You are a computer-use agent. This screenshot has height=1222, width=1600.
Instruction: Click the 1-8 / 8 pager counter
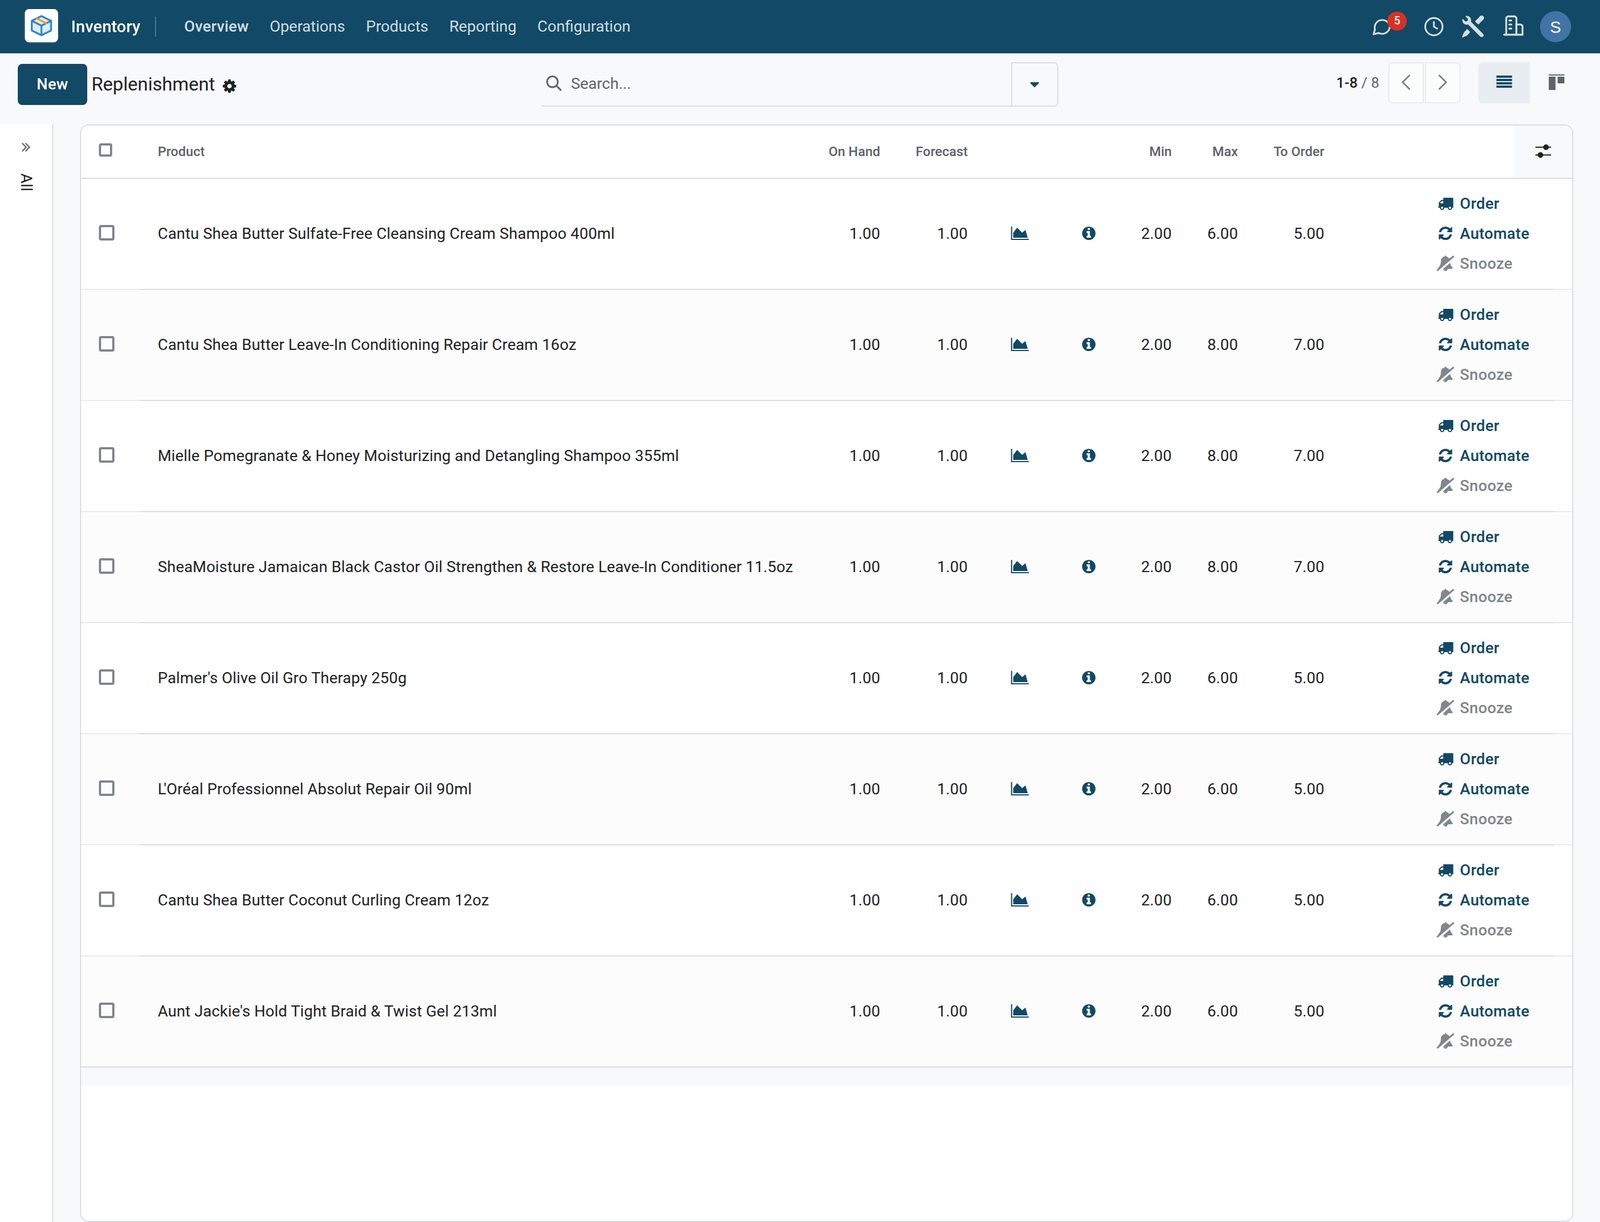tap(1357, 83)
